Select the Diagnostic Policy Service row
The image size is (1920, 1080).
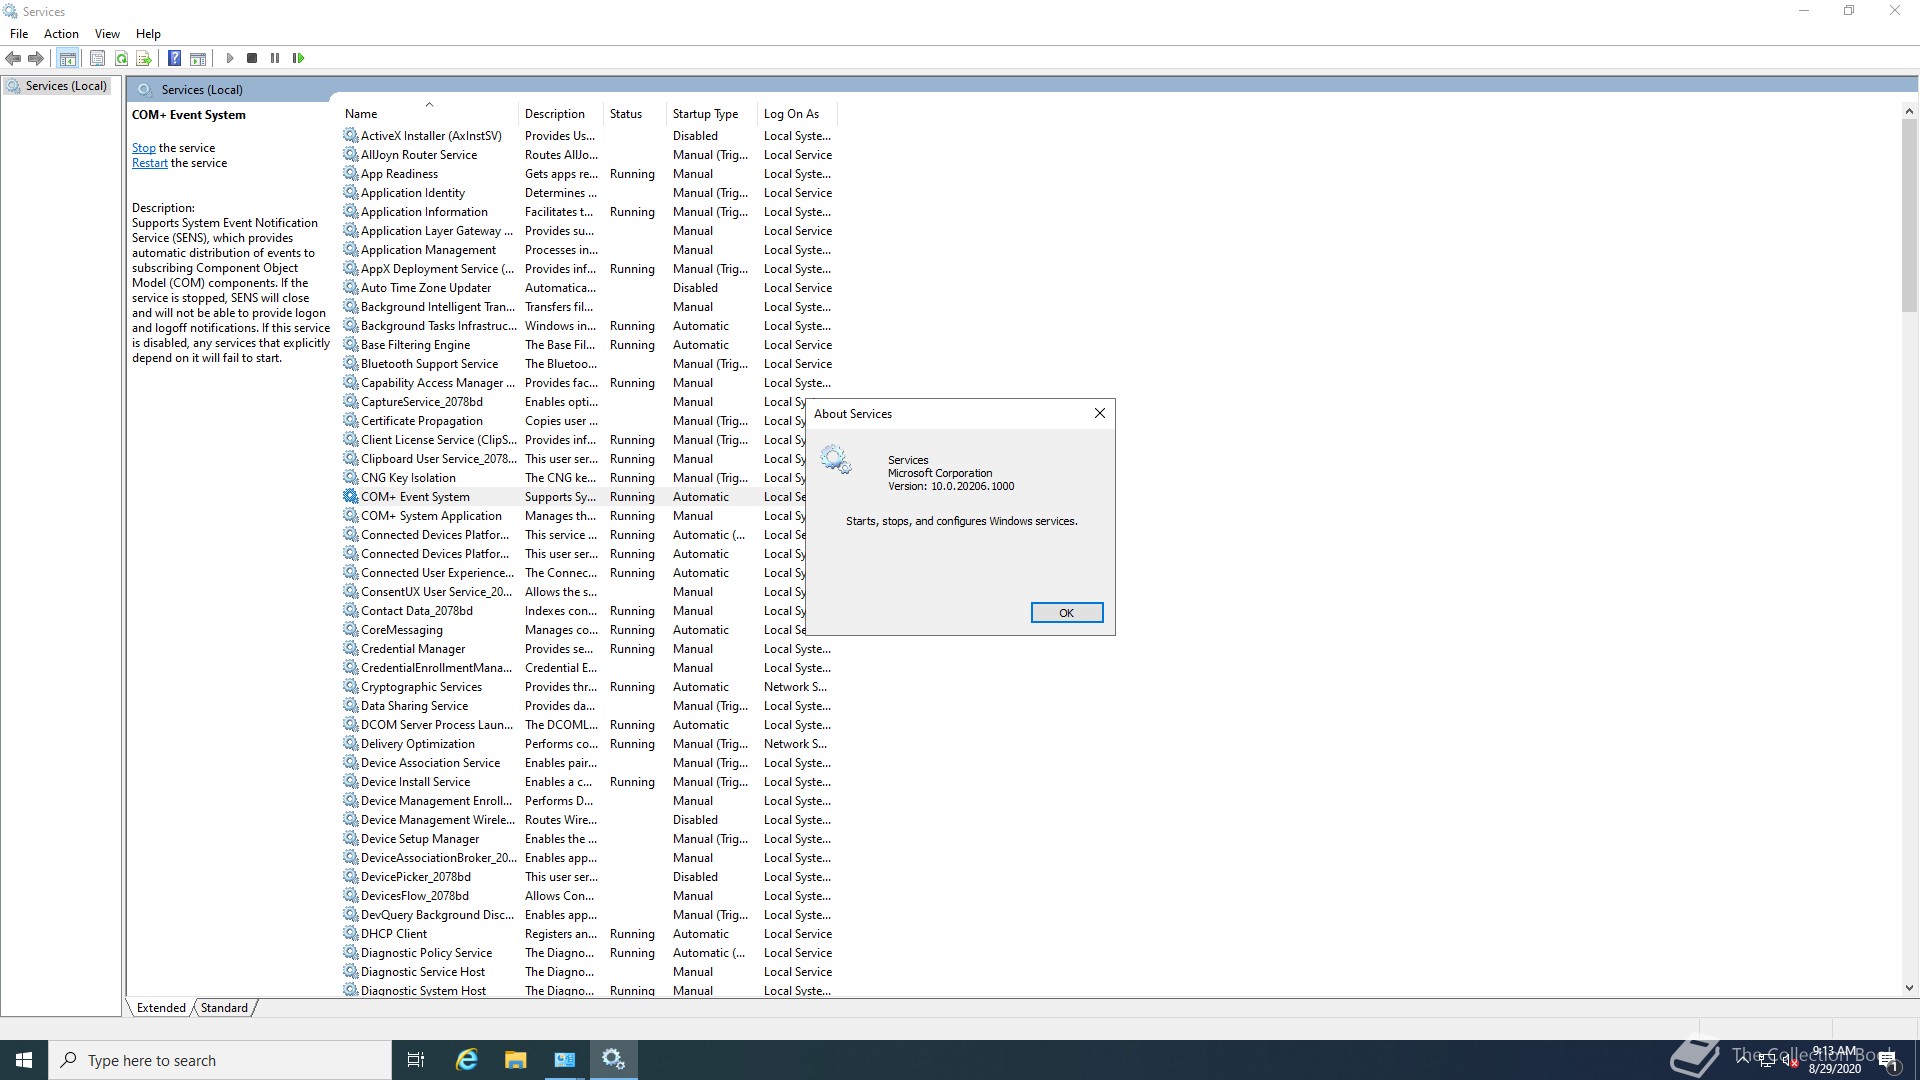pyautogui.click(x=588, y=953)
